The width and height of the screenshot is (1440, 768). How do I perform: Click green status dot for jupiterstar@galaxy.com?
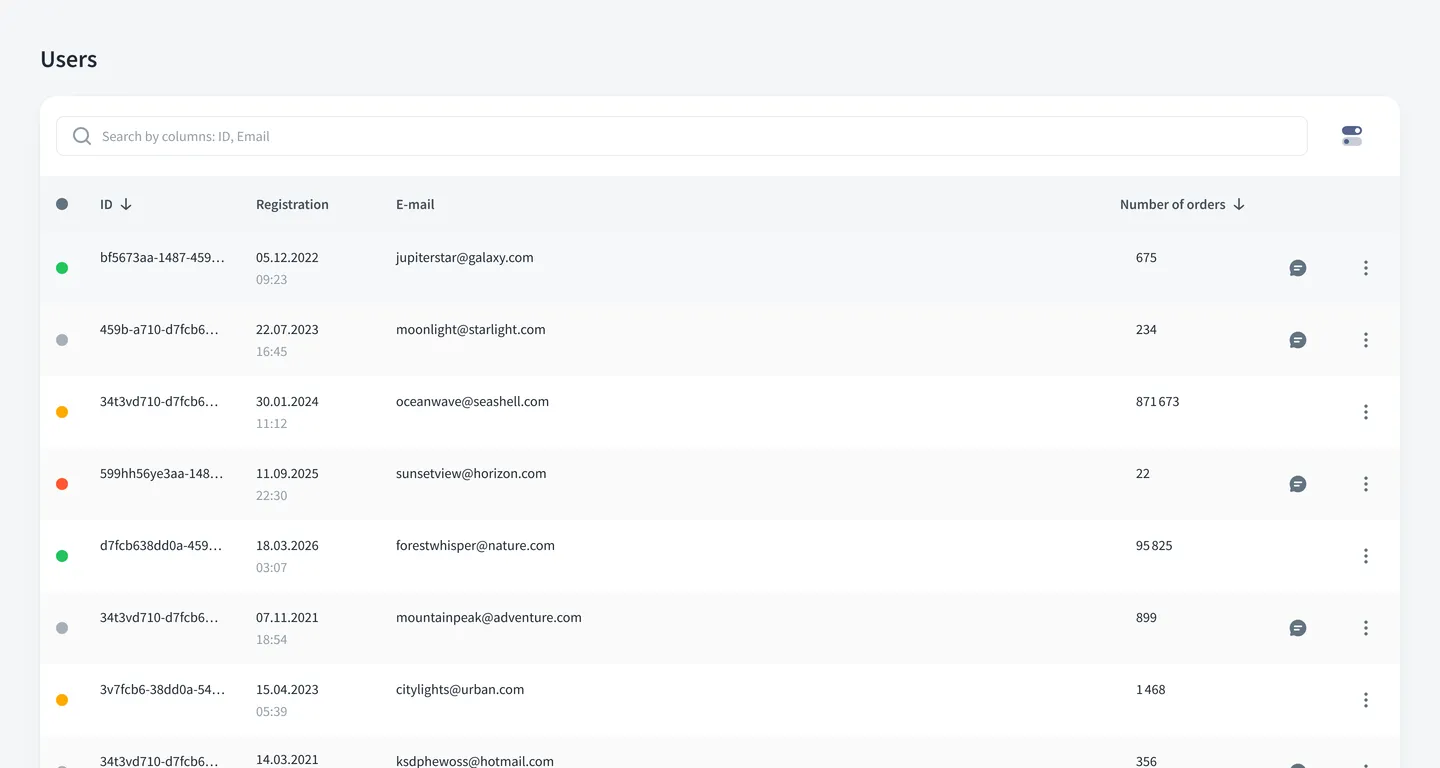click(x=62, y=268)
